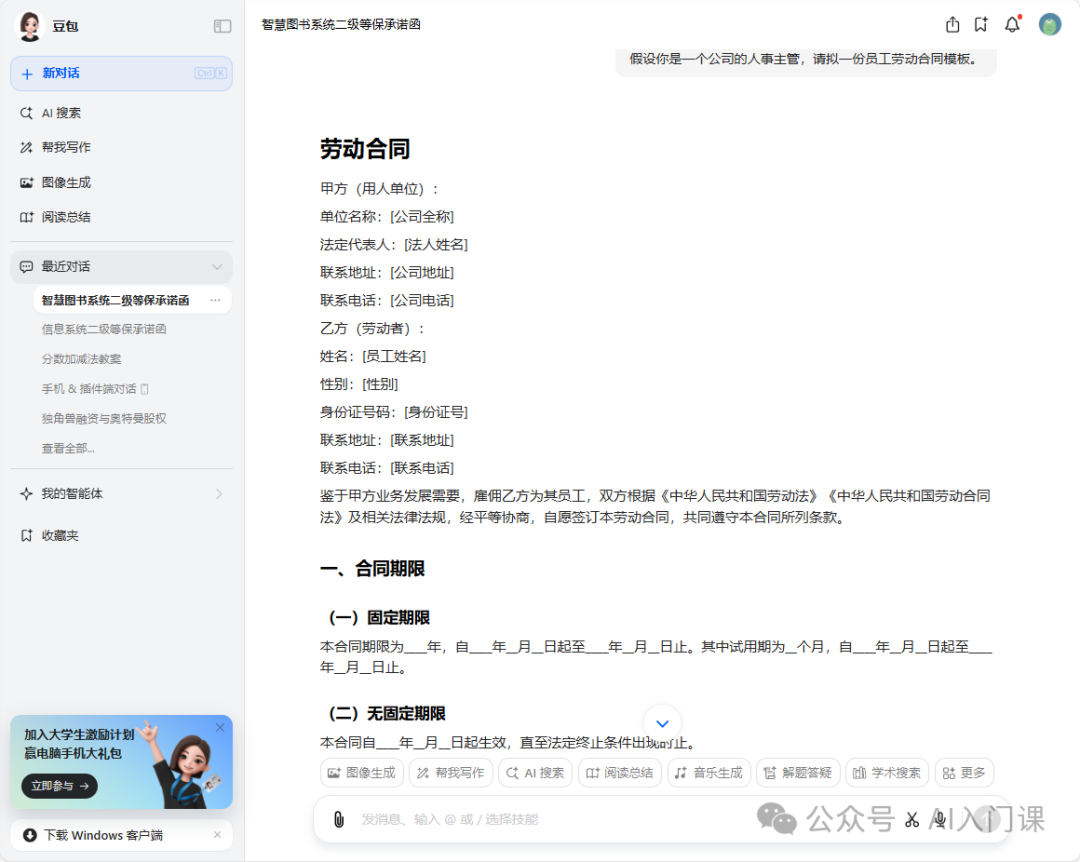Select the AI 搜索 skill chip above input
Image resolution: width=1080 pixels, height=862 pixels.
coord(536,773)
